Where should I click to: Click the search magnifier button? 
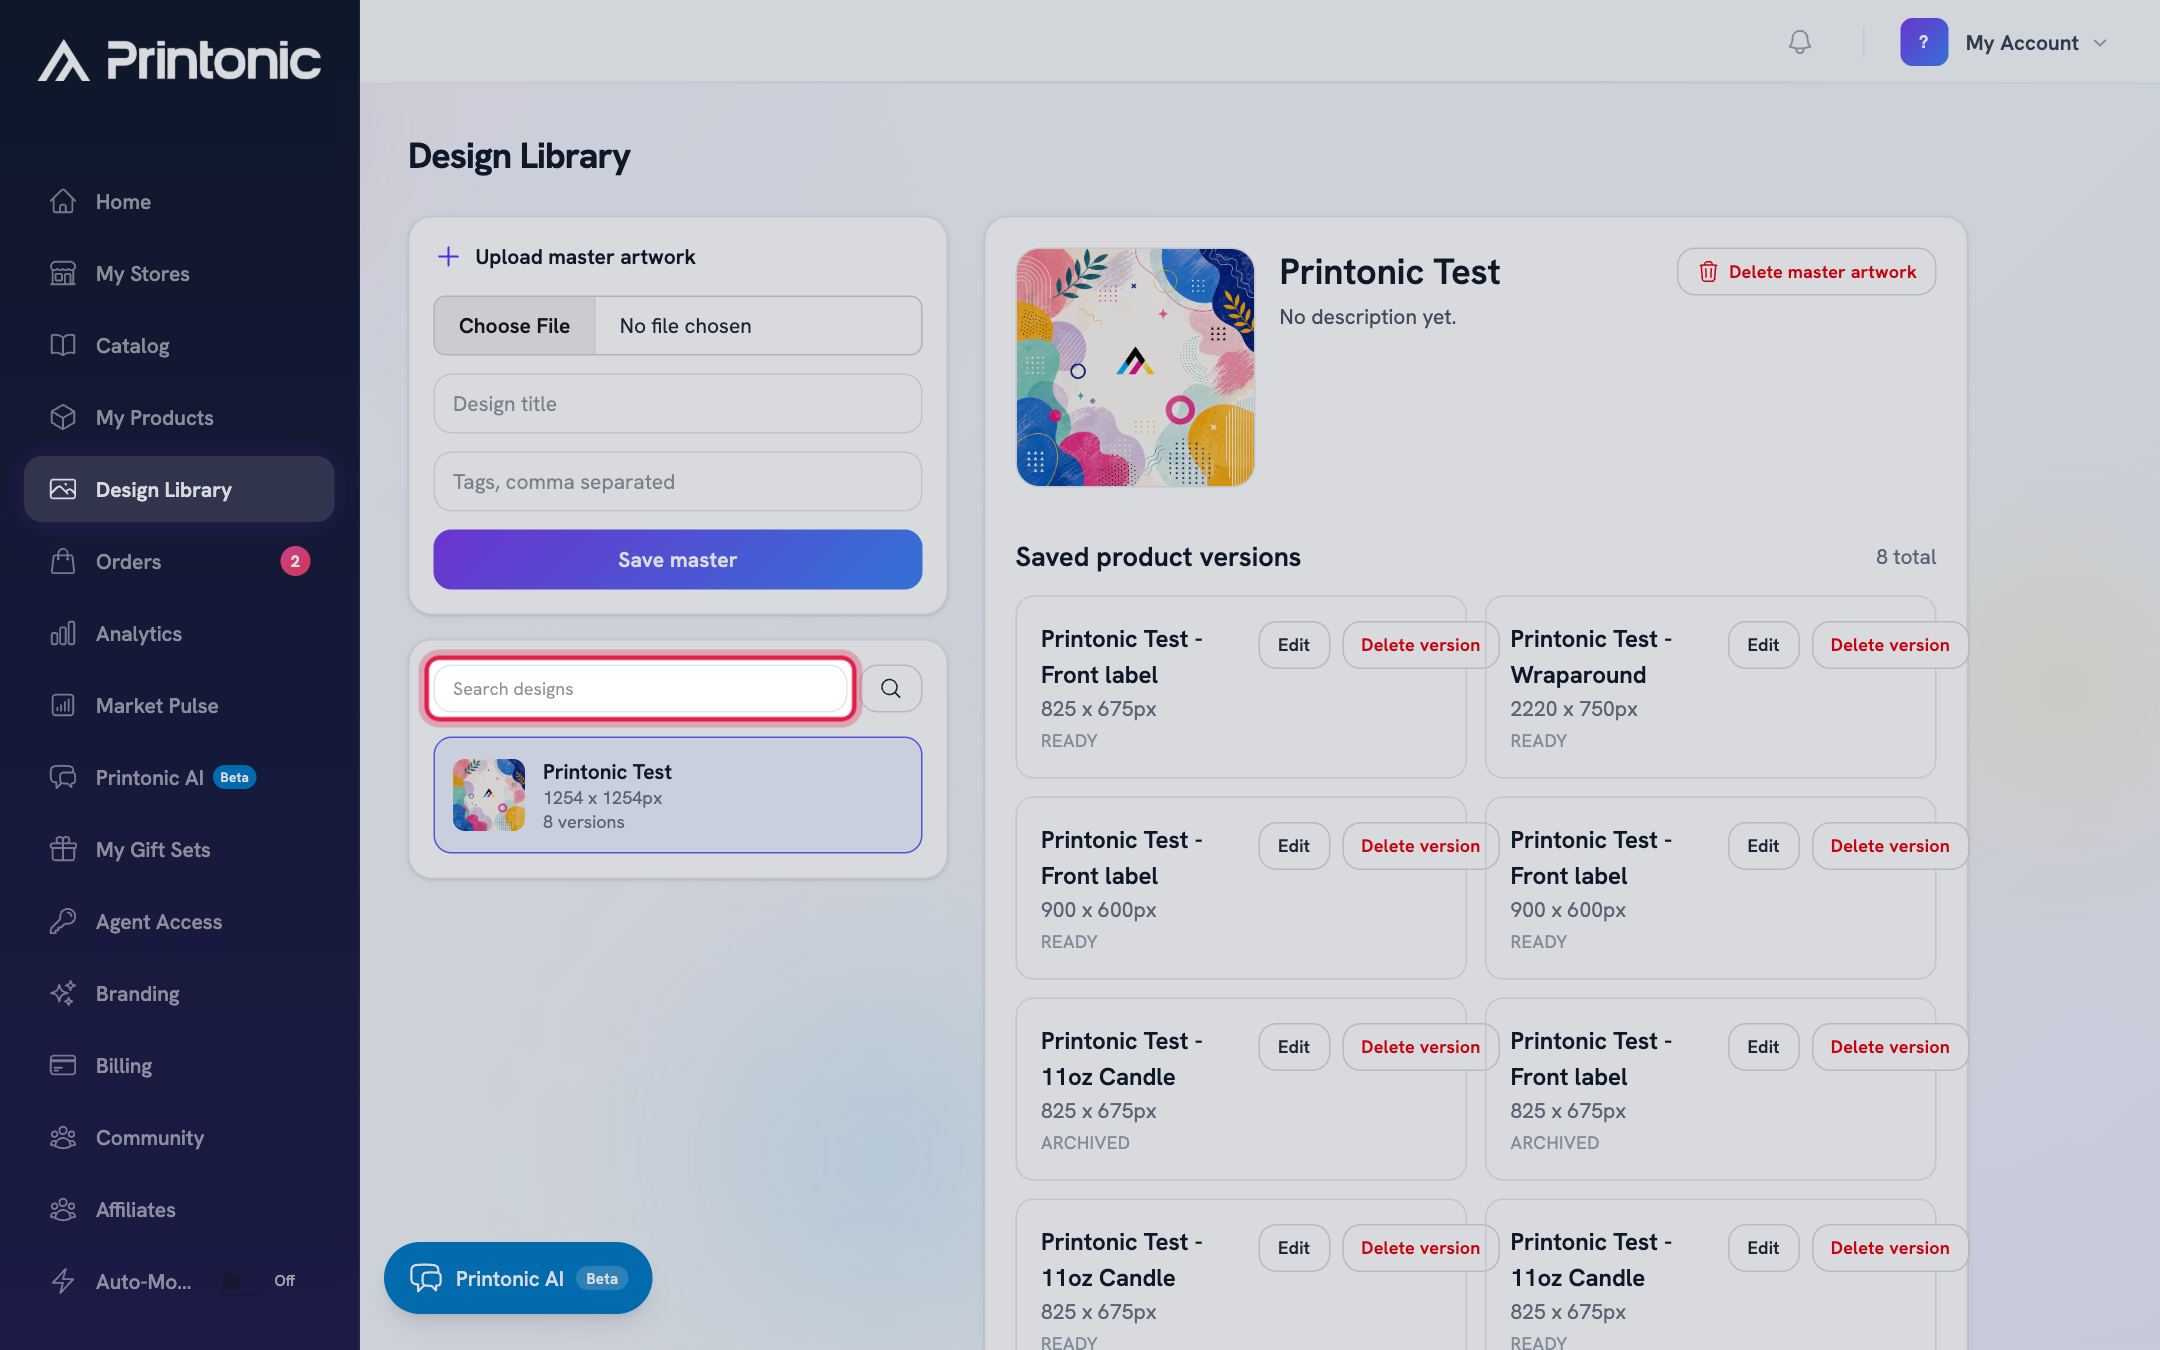[891, 688]
